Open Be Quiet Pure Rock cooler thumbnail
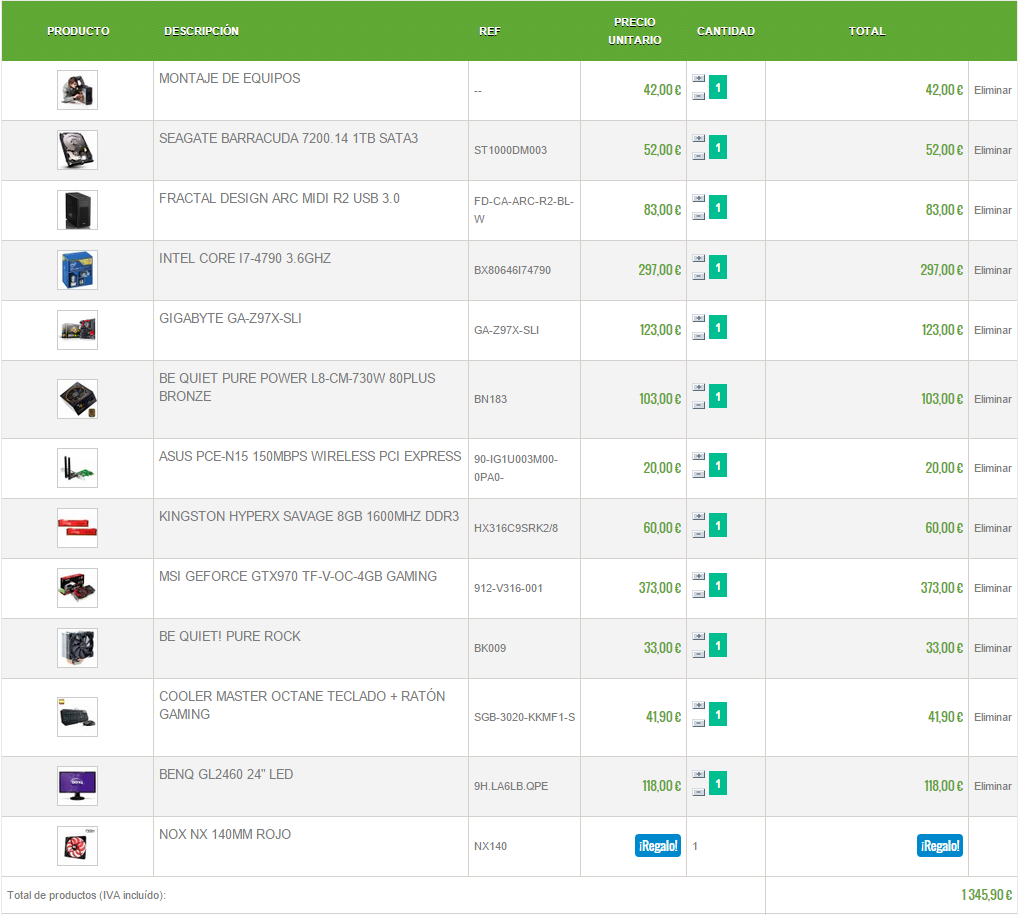 coord(77,648)
